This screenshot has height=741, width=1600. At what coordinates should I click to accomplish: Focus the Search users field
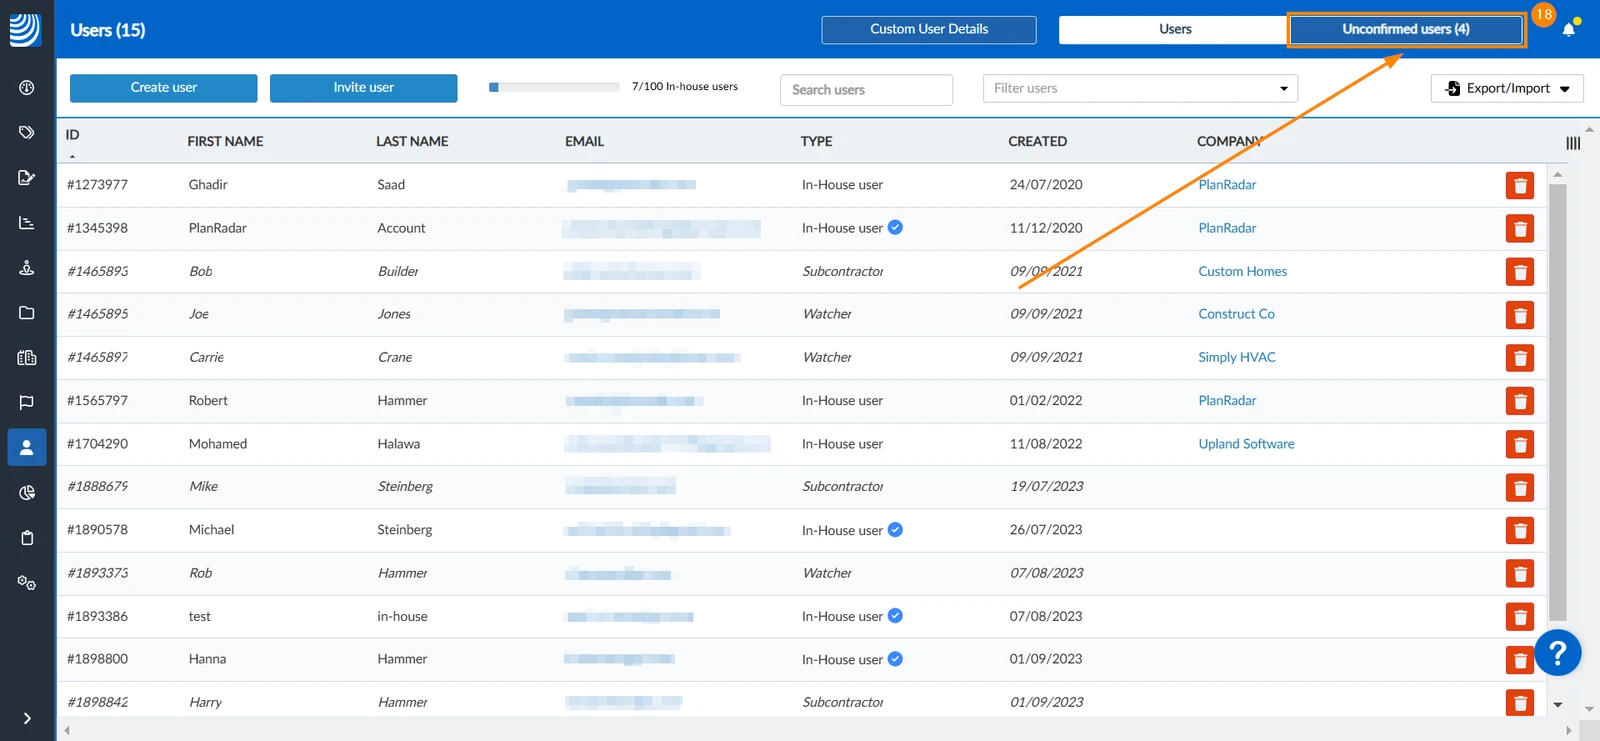coord(866,90)
